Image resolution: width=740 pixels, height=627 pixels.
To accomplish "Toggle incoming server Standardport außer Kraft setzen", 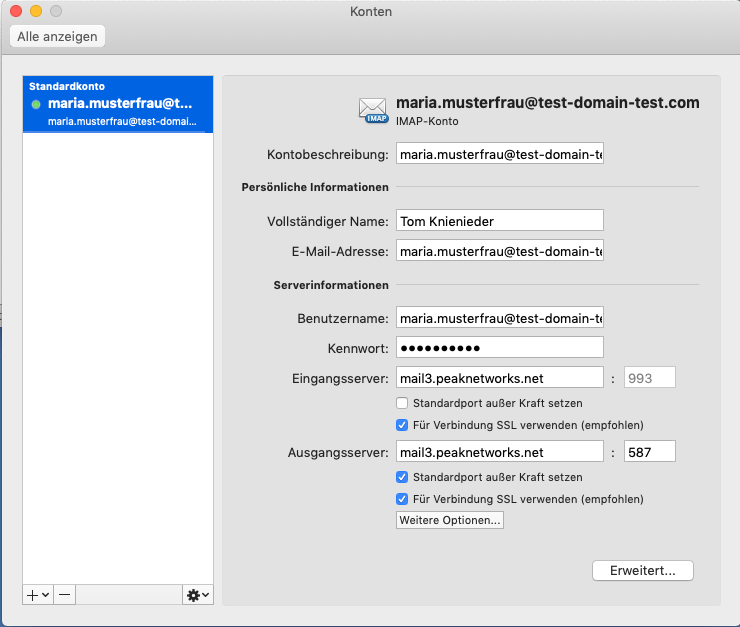I will pos(402,404).
